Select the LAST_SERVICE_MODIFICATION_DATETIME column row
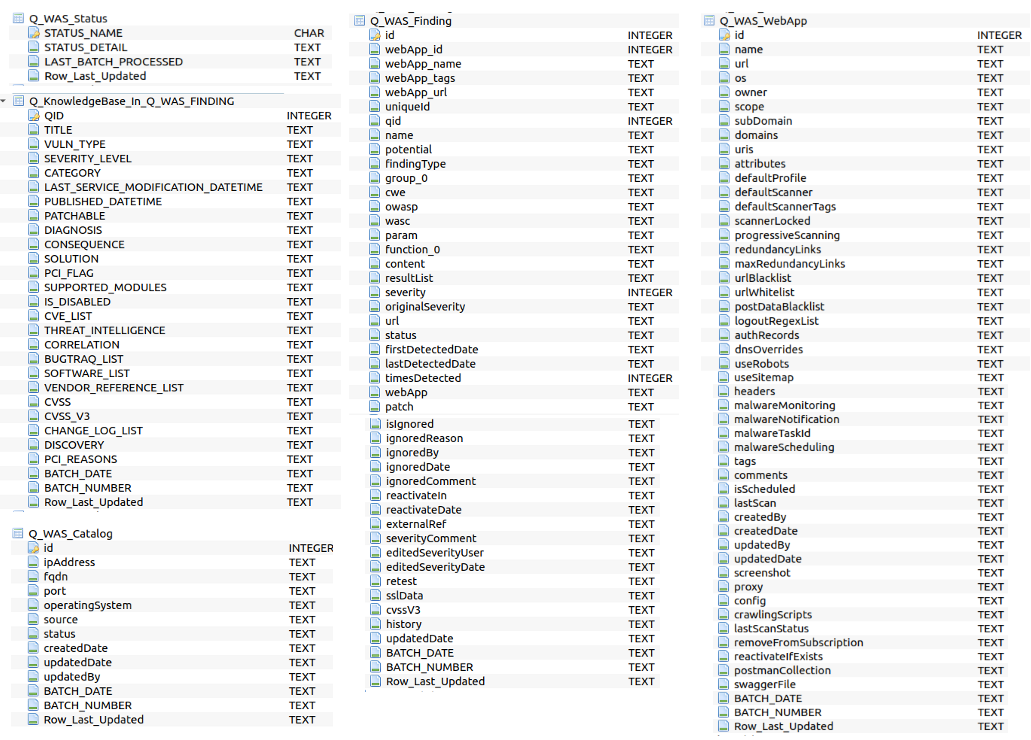The height and width of the screenshot is (740, 1031). point(171,187)
